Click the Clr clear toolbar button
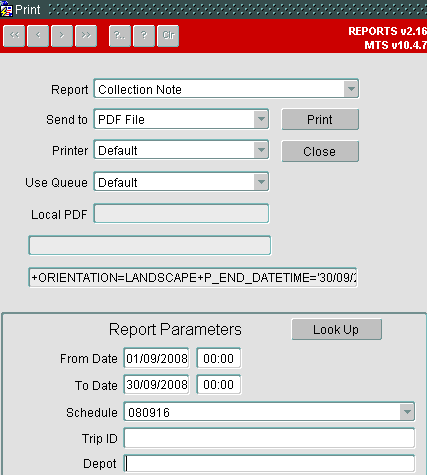 168,36
